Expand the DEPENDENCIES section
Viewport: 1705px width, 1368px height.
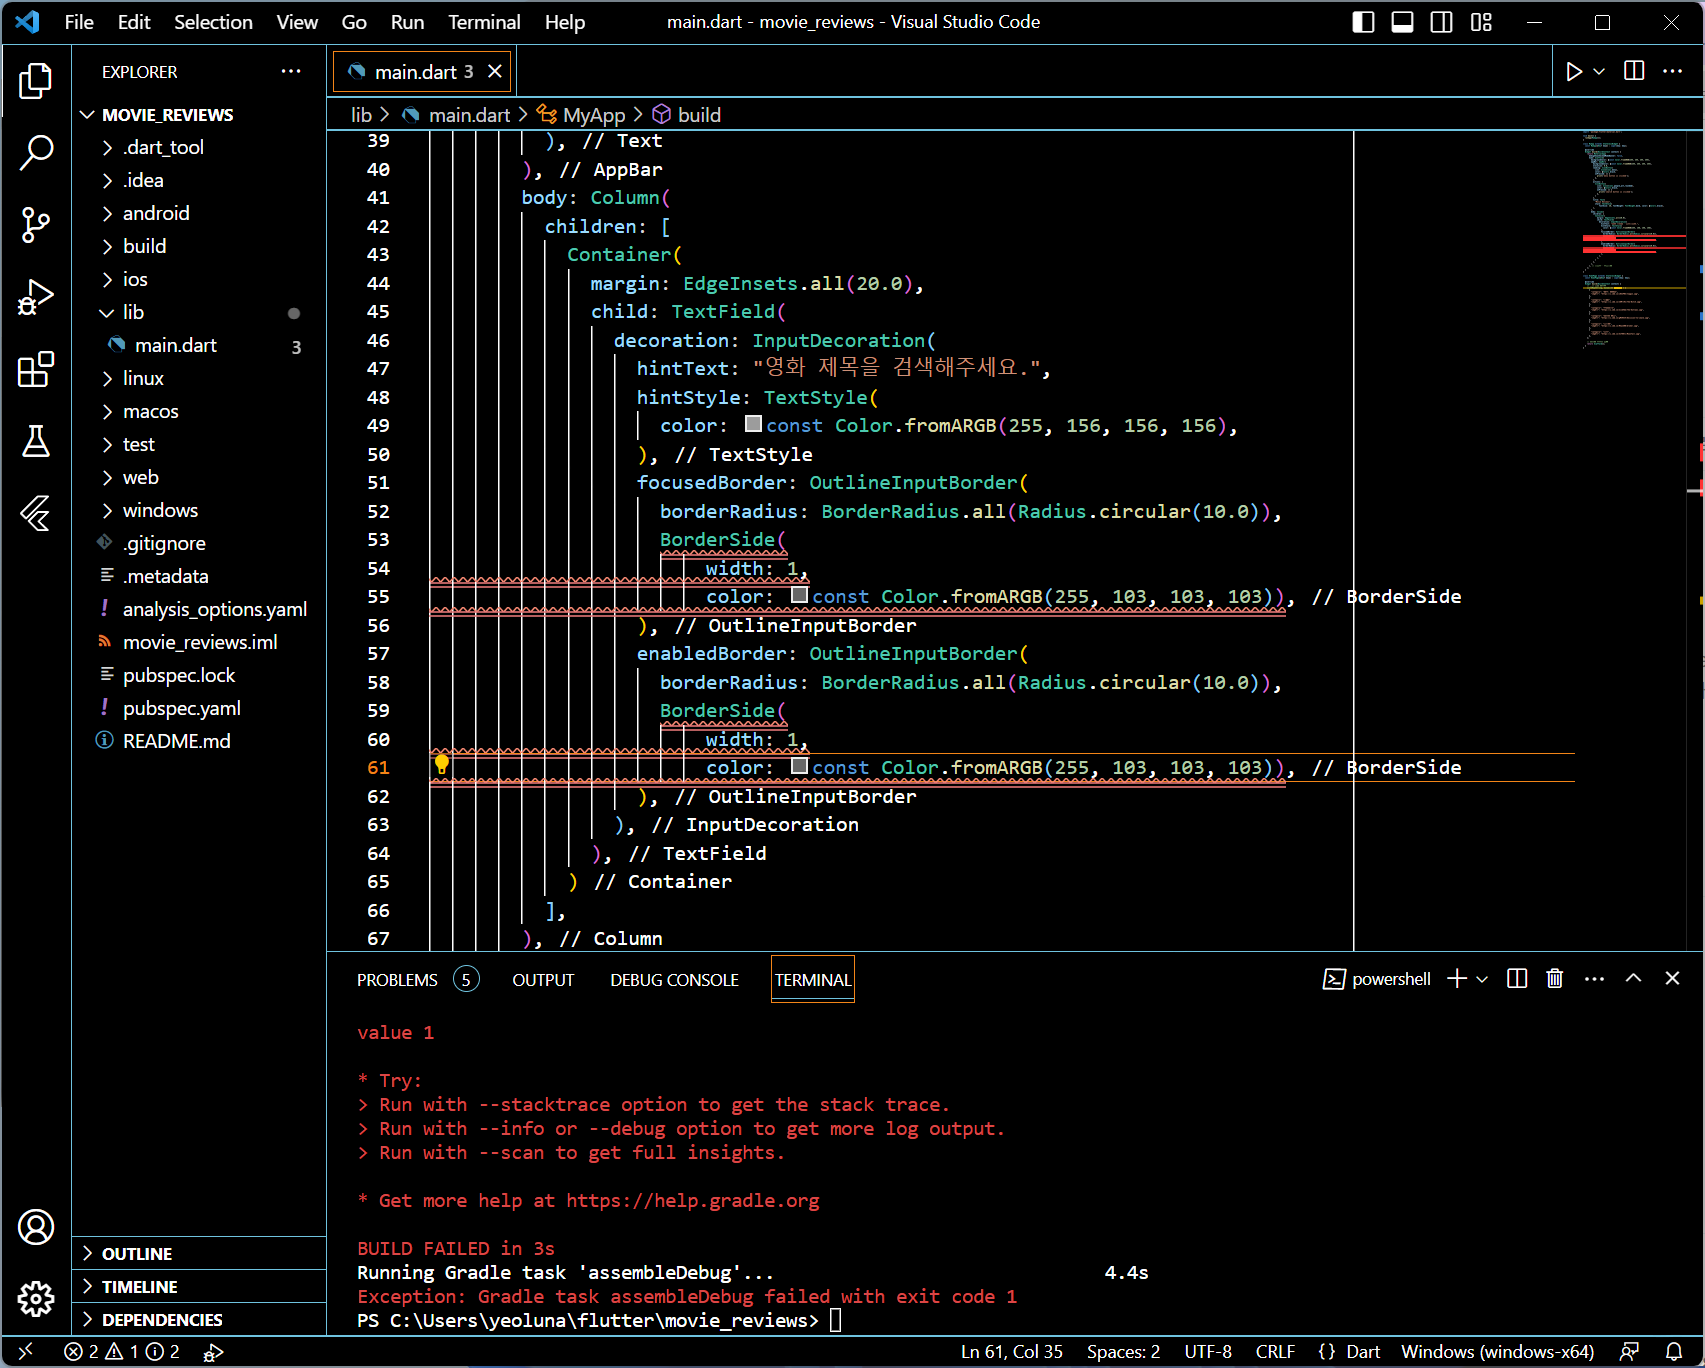[x=200, y=1320]
